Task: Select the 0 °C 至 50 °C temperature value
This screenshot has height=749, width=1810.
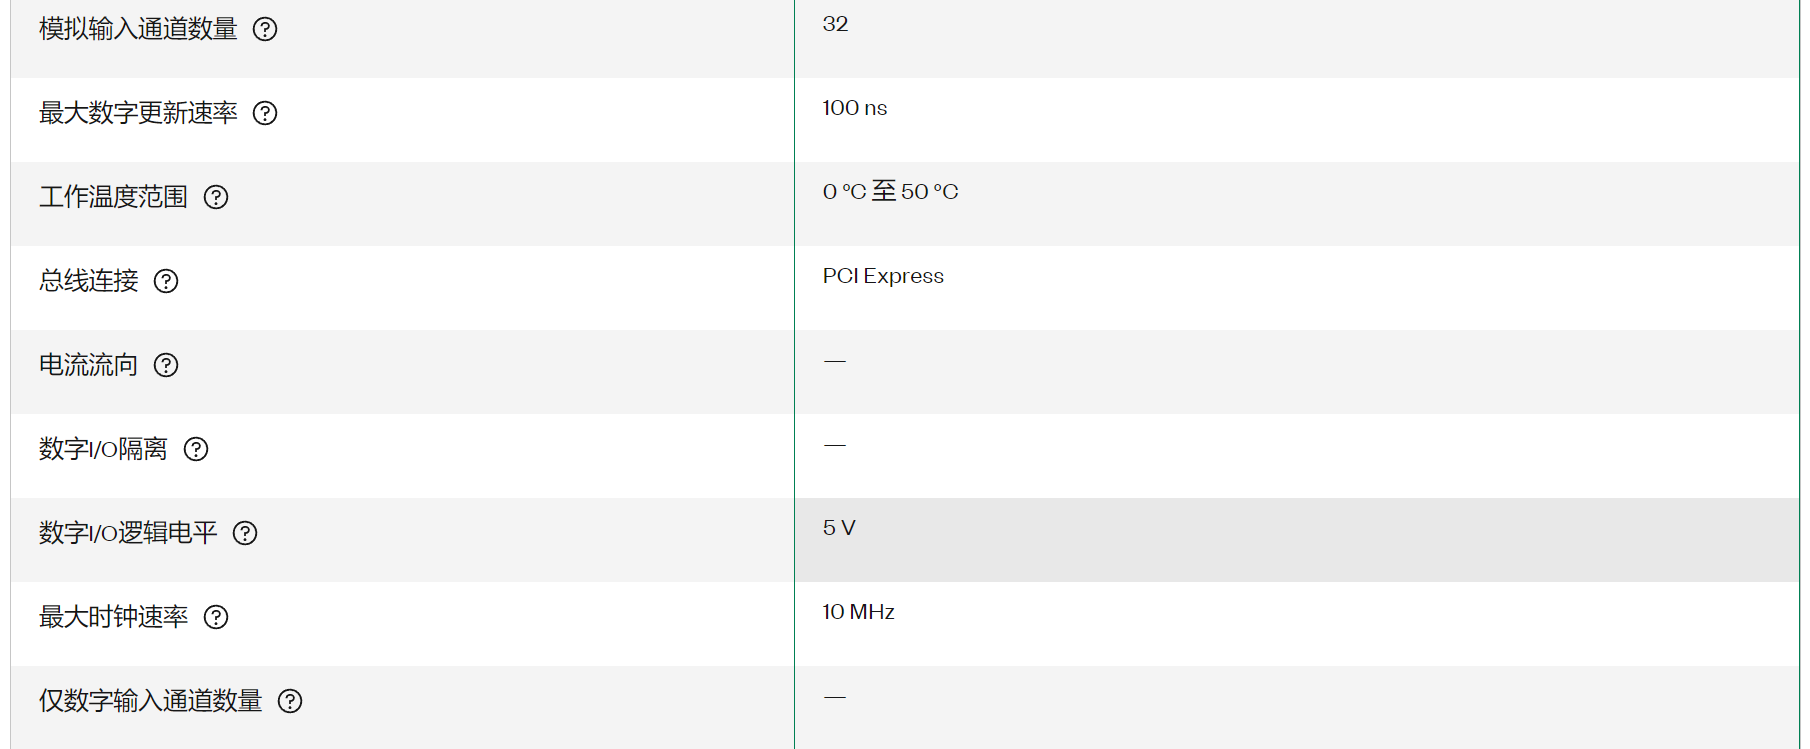Action: [x=890, y=191]
